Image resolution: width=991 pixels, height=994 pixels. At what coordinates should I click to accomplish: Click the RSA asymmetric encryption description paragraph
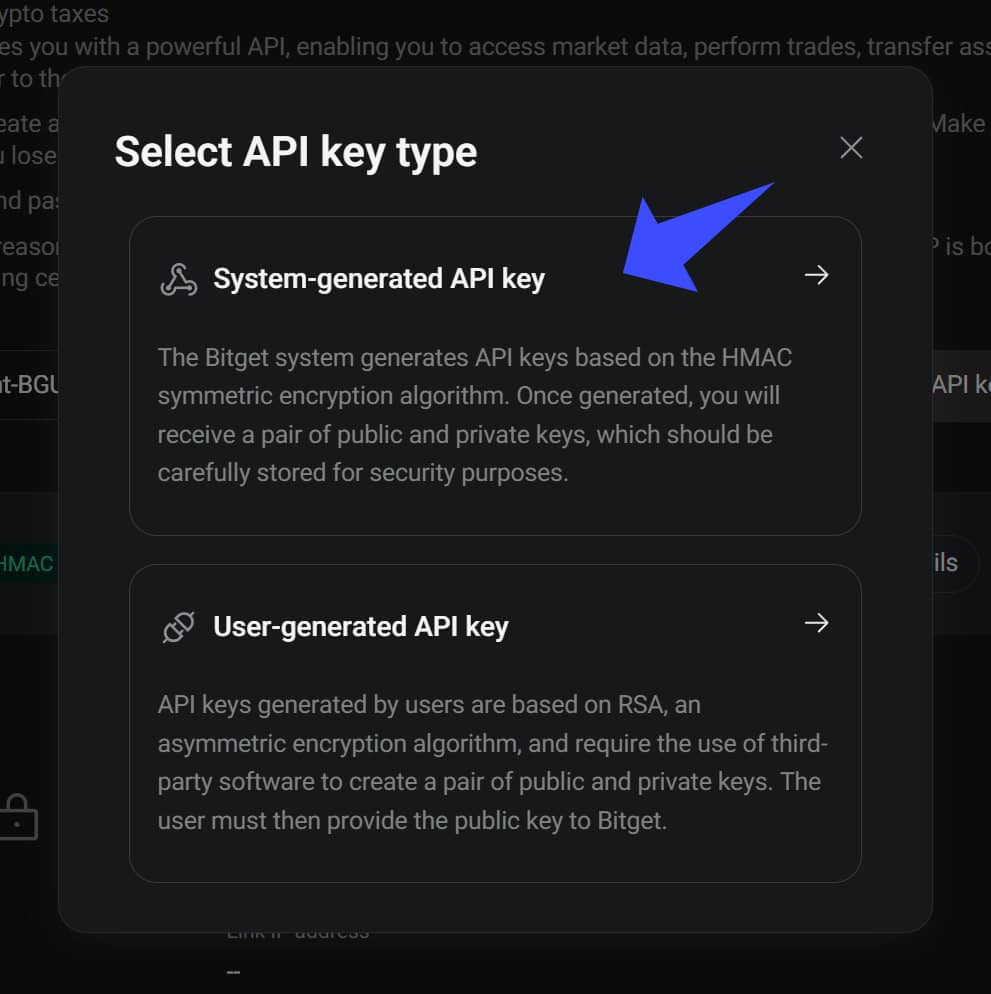click(x=493, y=763)
